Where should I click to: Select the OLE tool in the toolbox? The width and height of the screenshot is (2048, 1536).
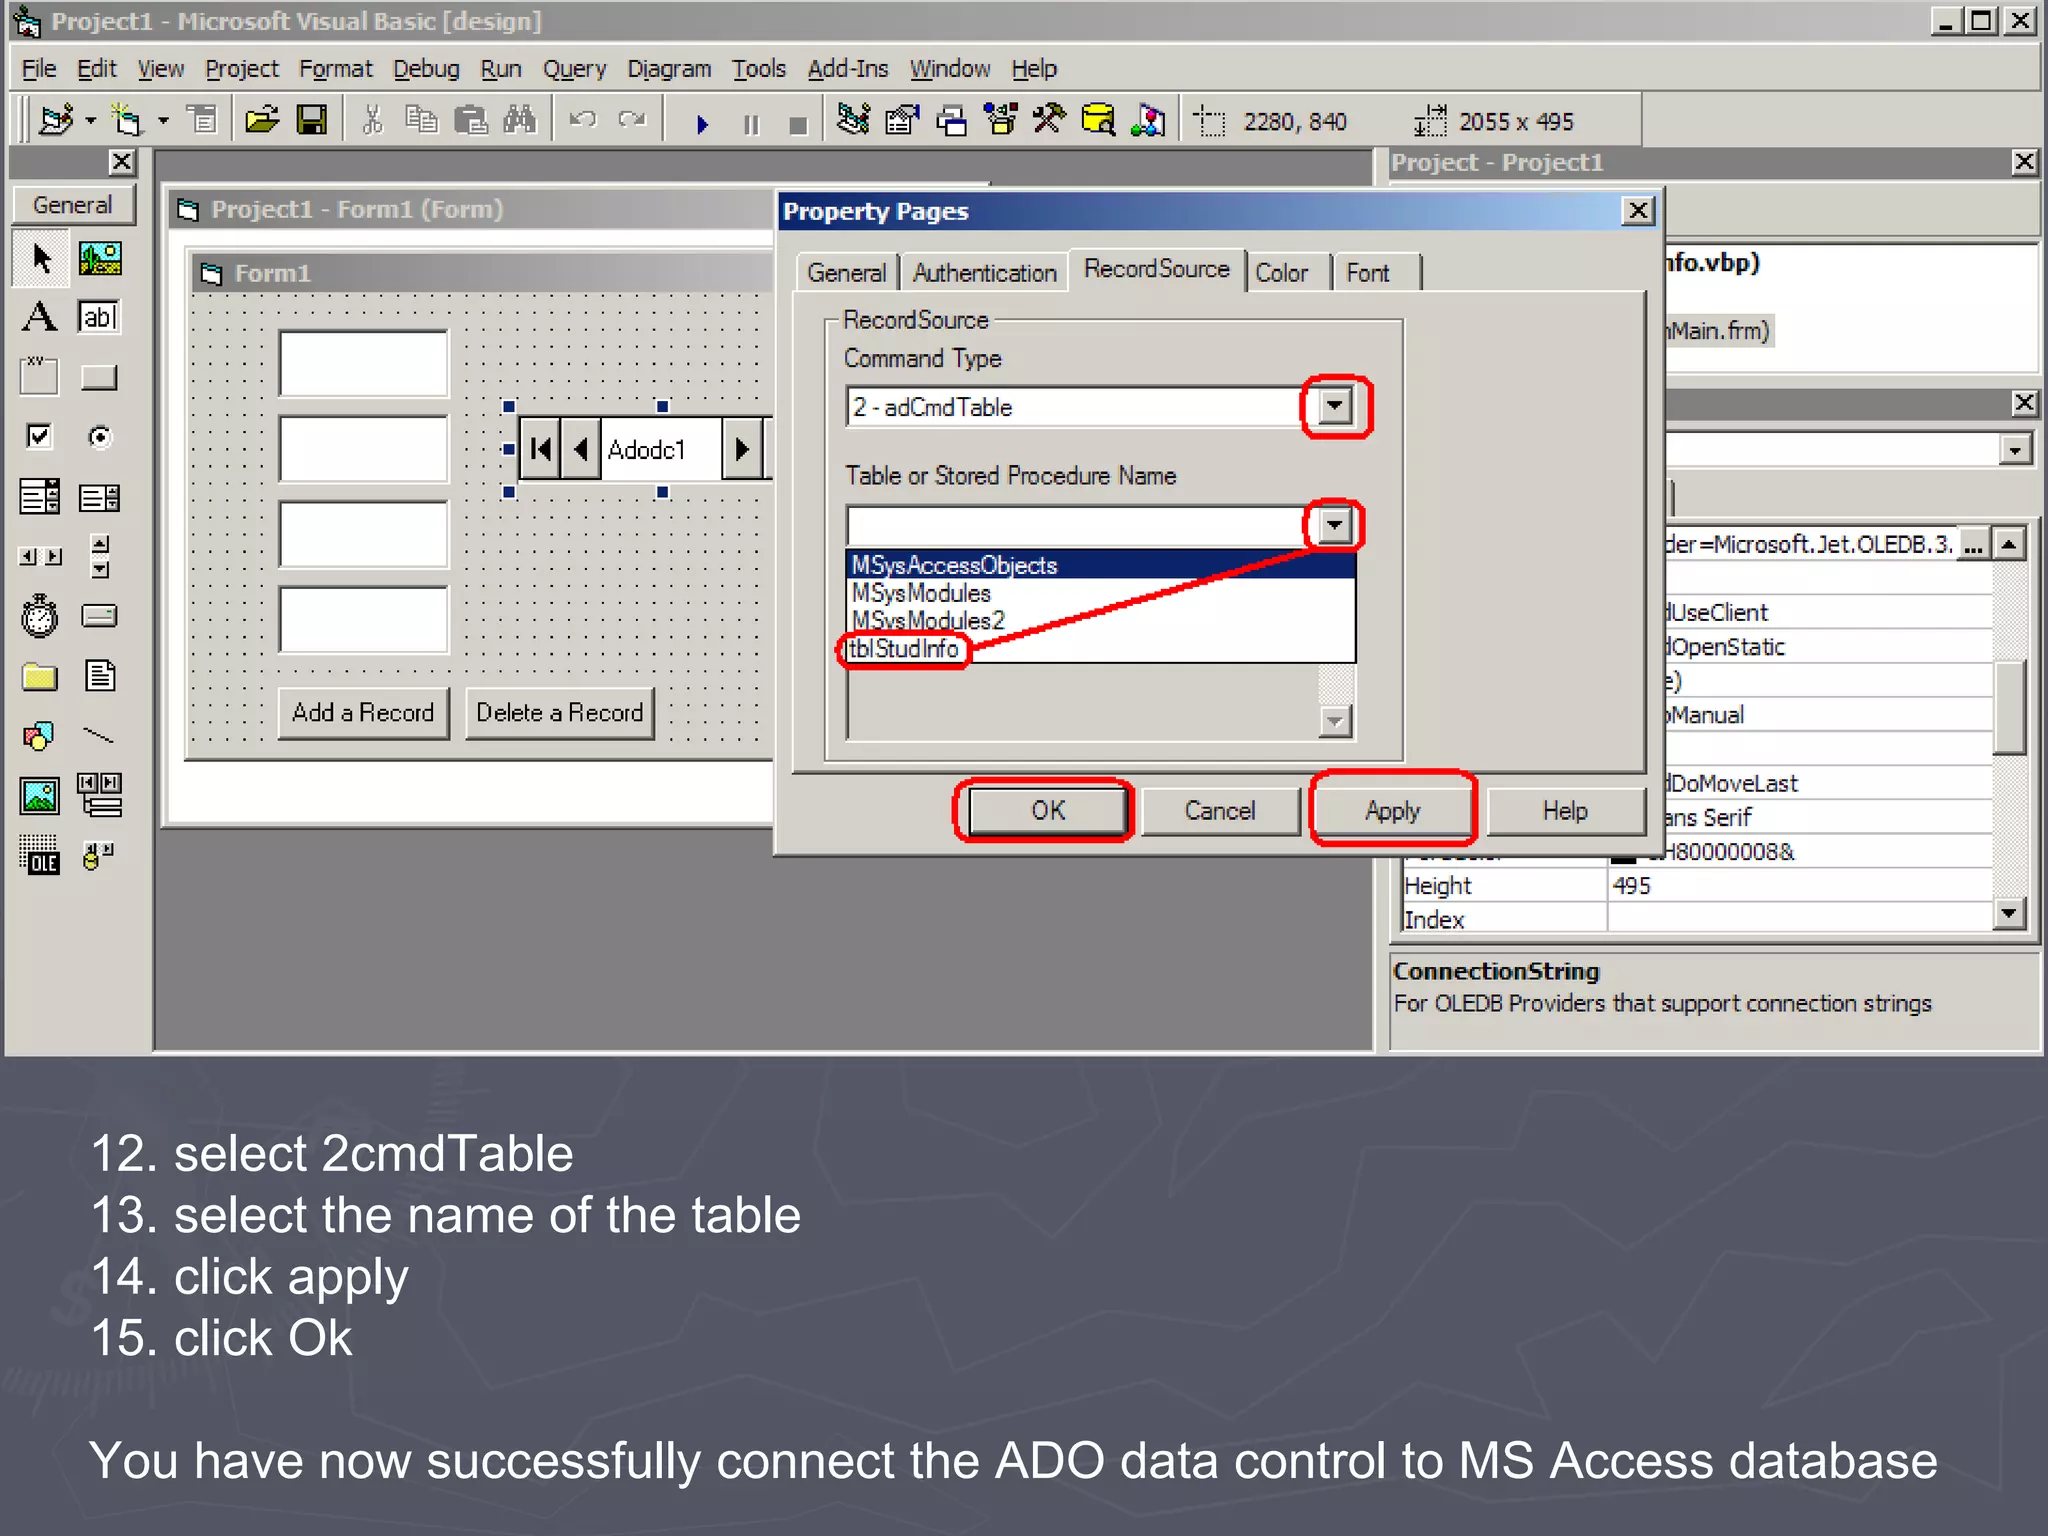pyautogui.click(x=40, y=855)
